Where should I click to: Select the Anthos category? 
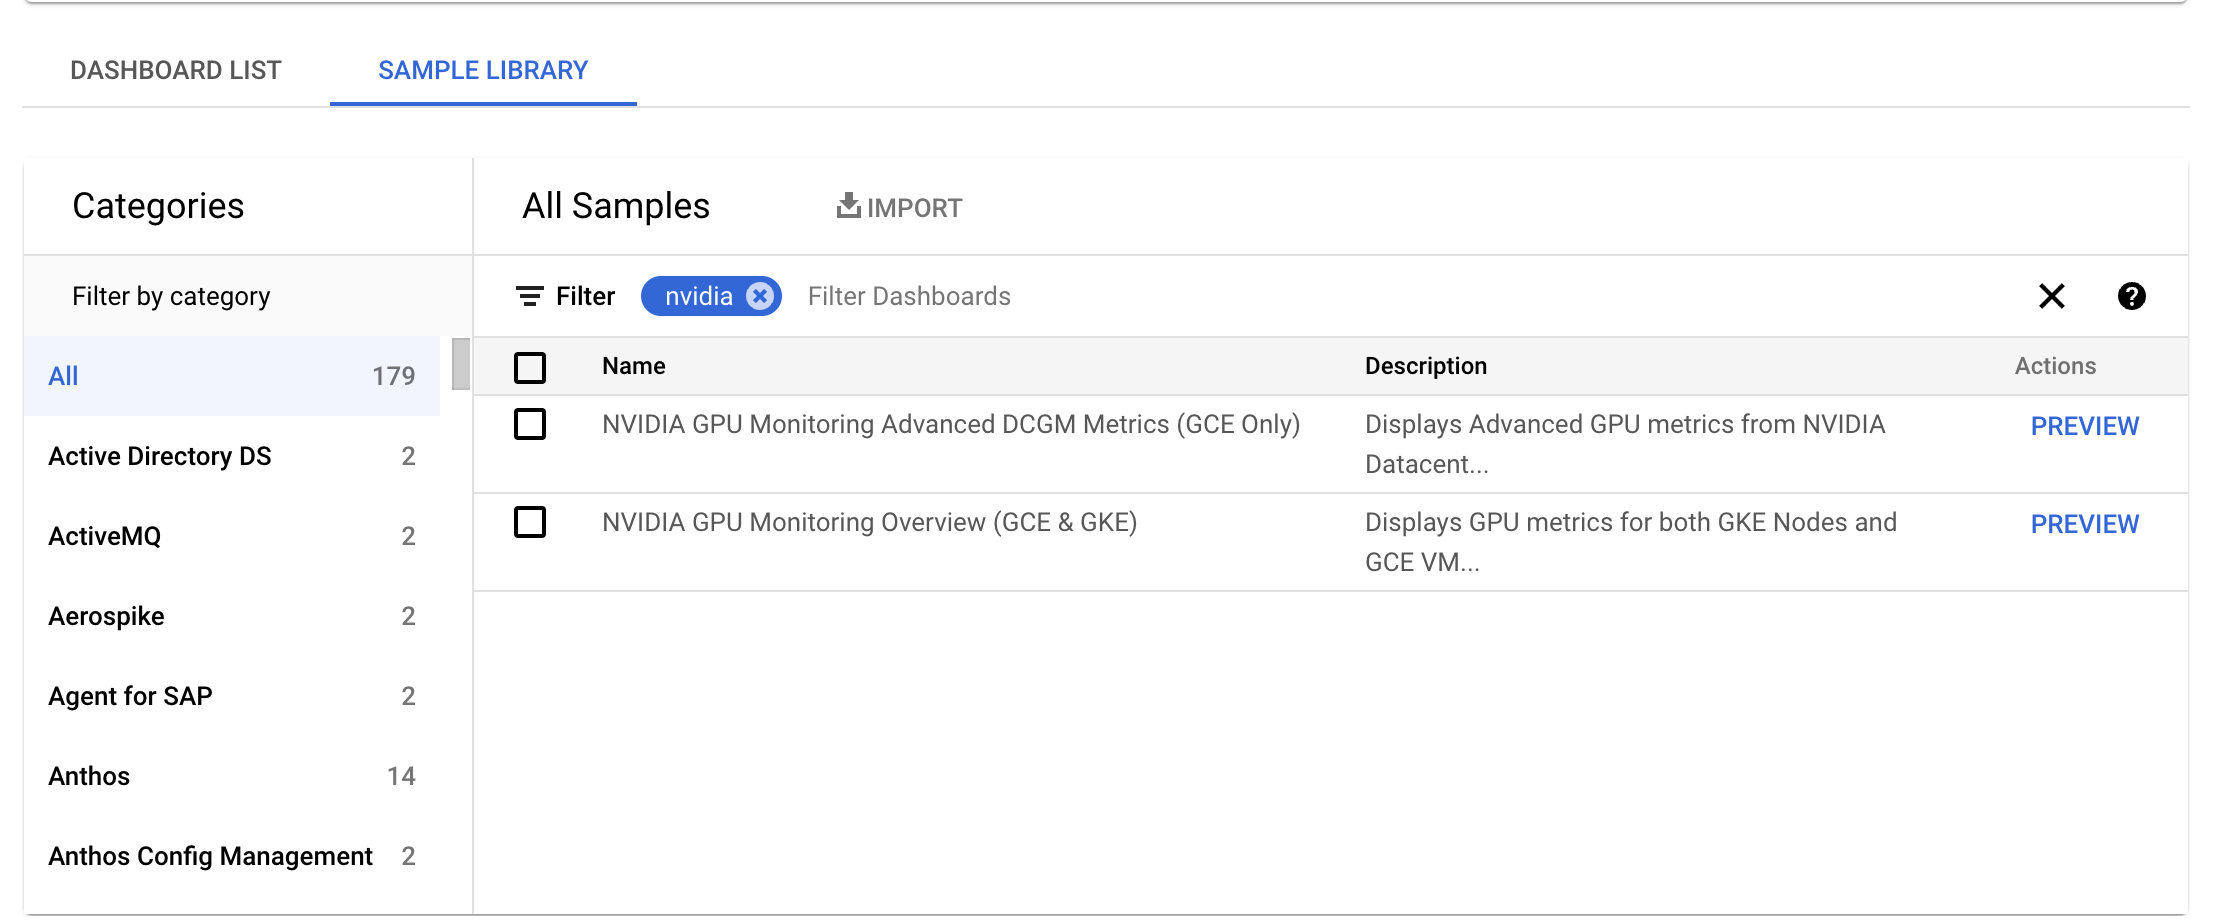click(230, 776)
